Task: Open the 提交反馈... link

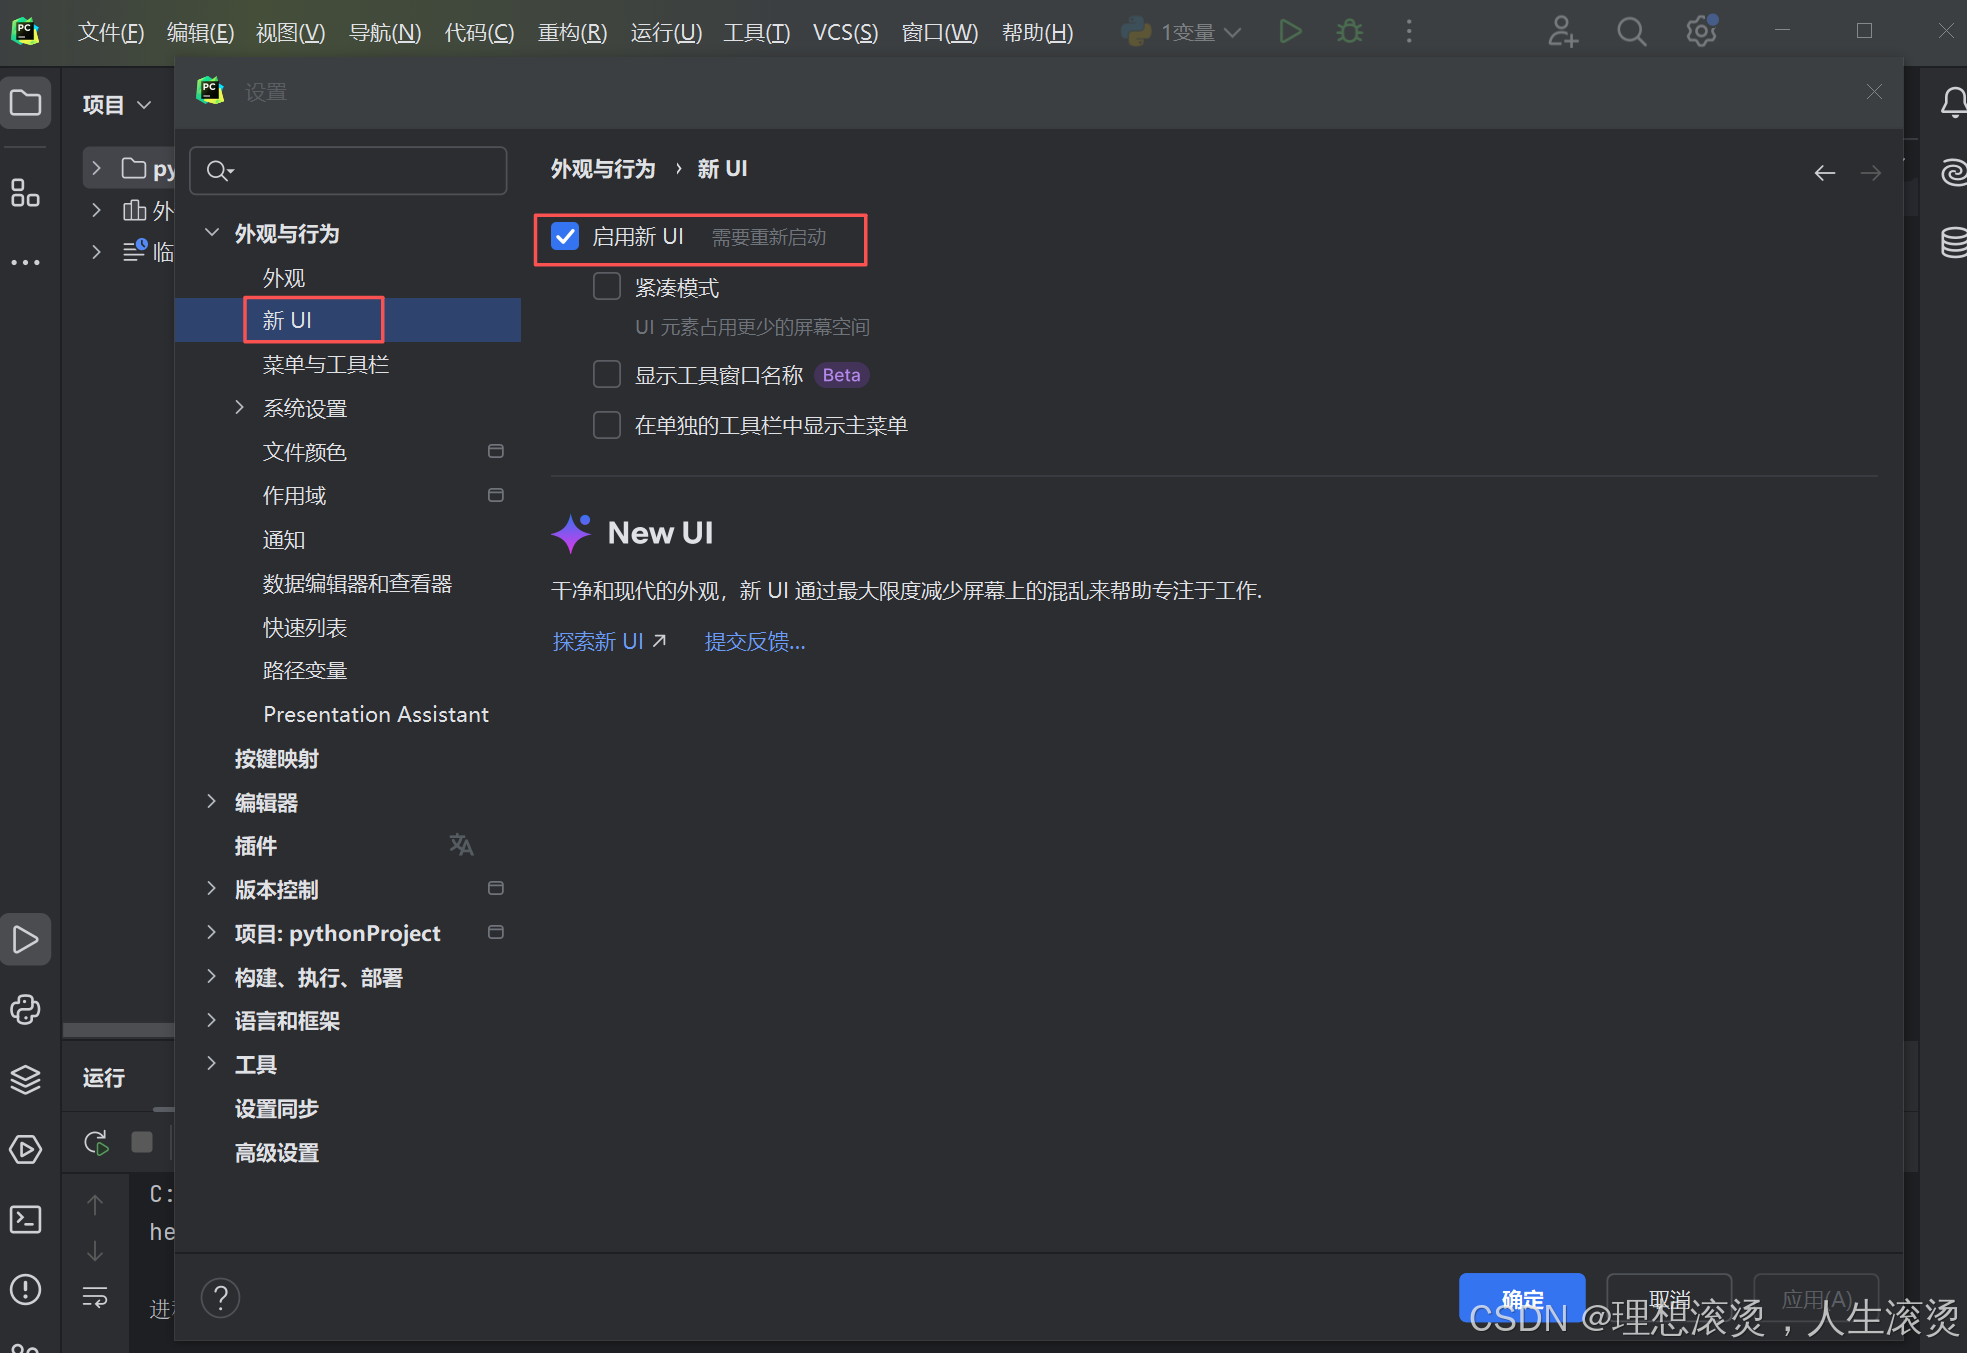Action: click(x=755, y=641)
